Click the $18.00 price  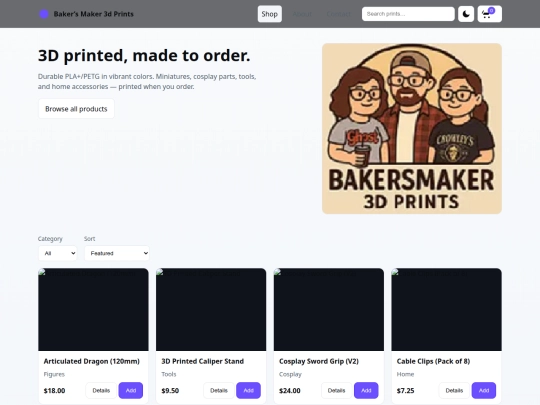[x=54, y=391]
